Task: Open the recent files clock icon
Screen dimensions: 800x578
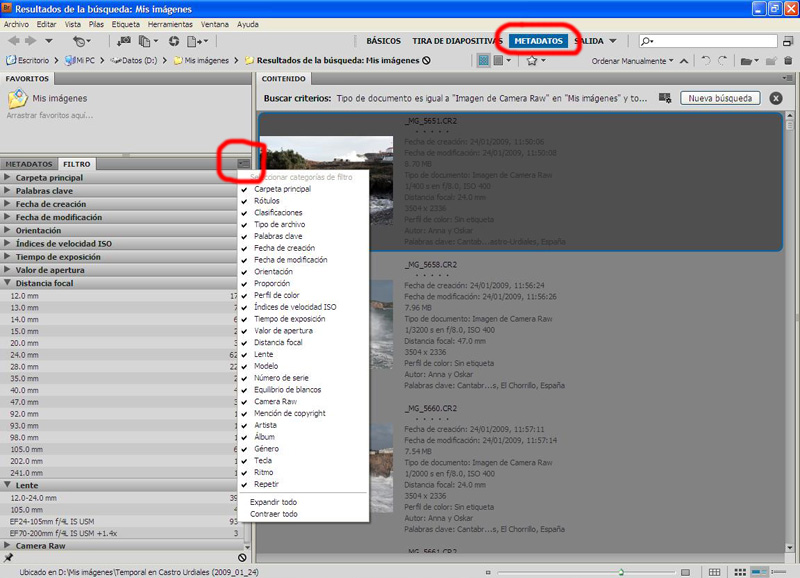Action: (x=81, y=41)
